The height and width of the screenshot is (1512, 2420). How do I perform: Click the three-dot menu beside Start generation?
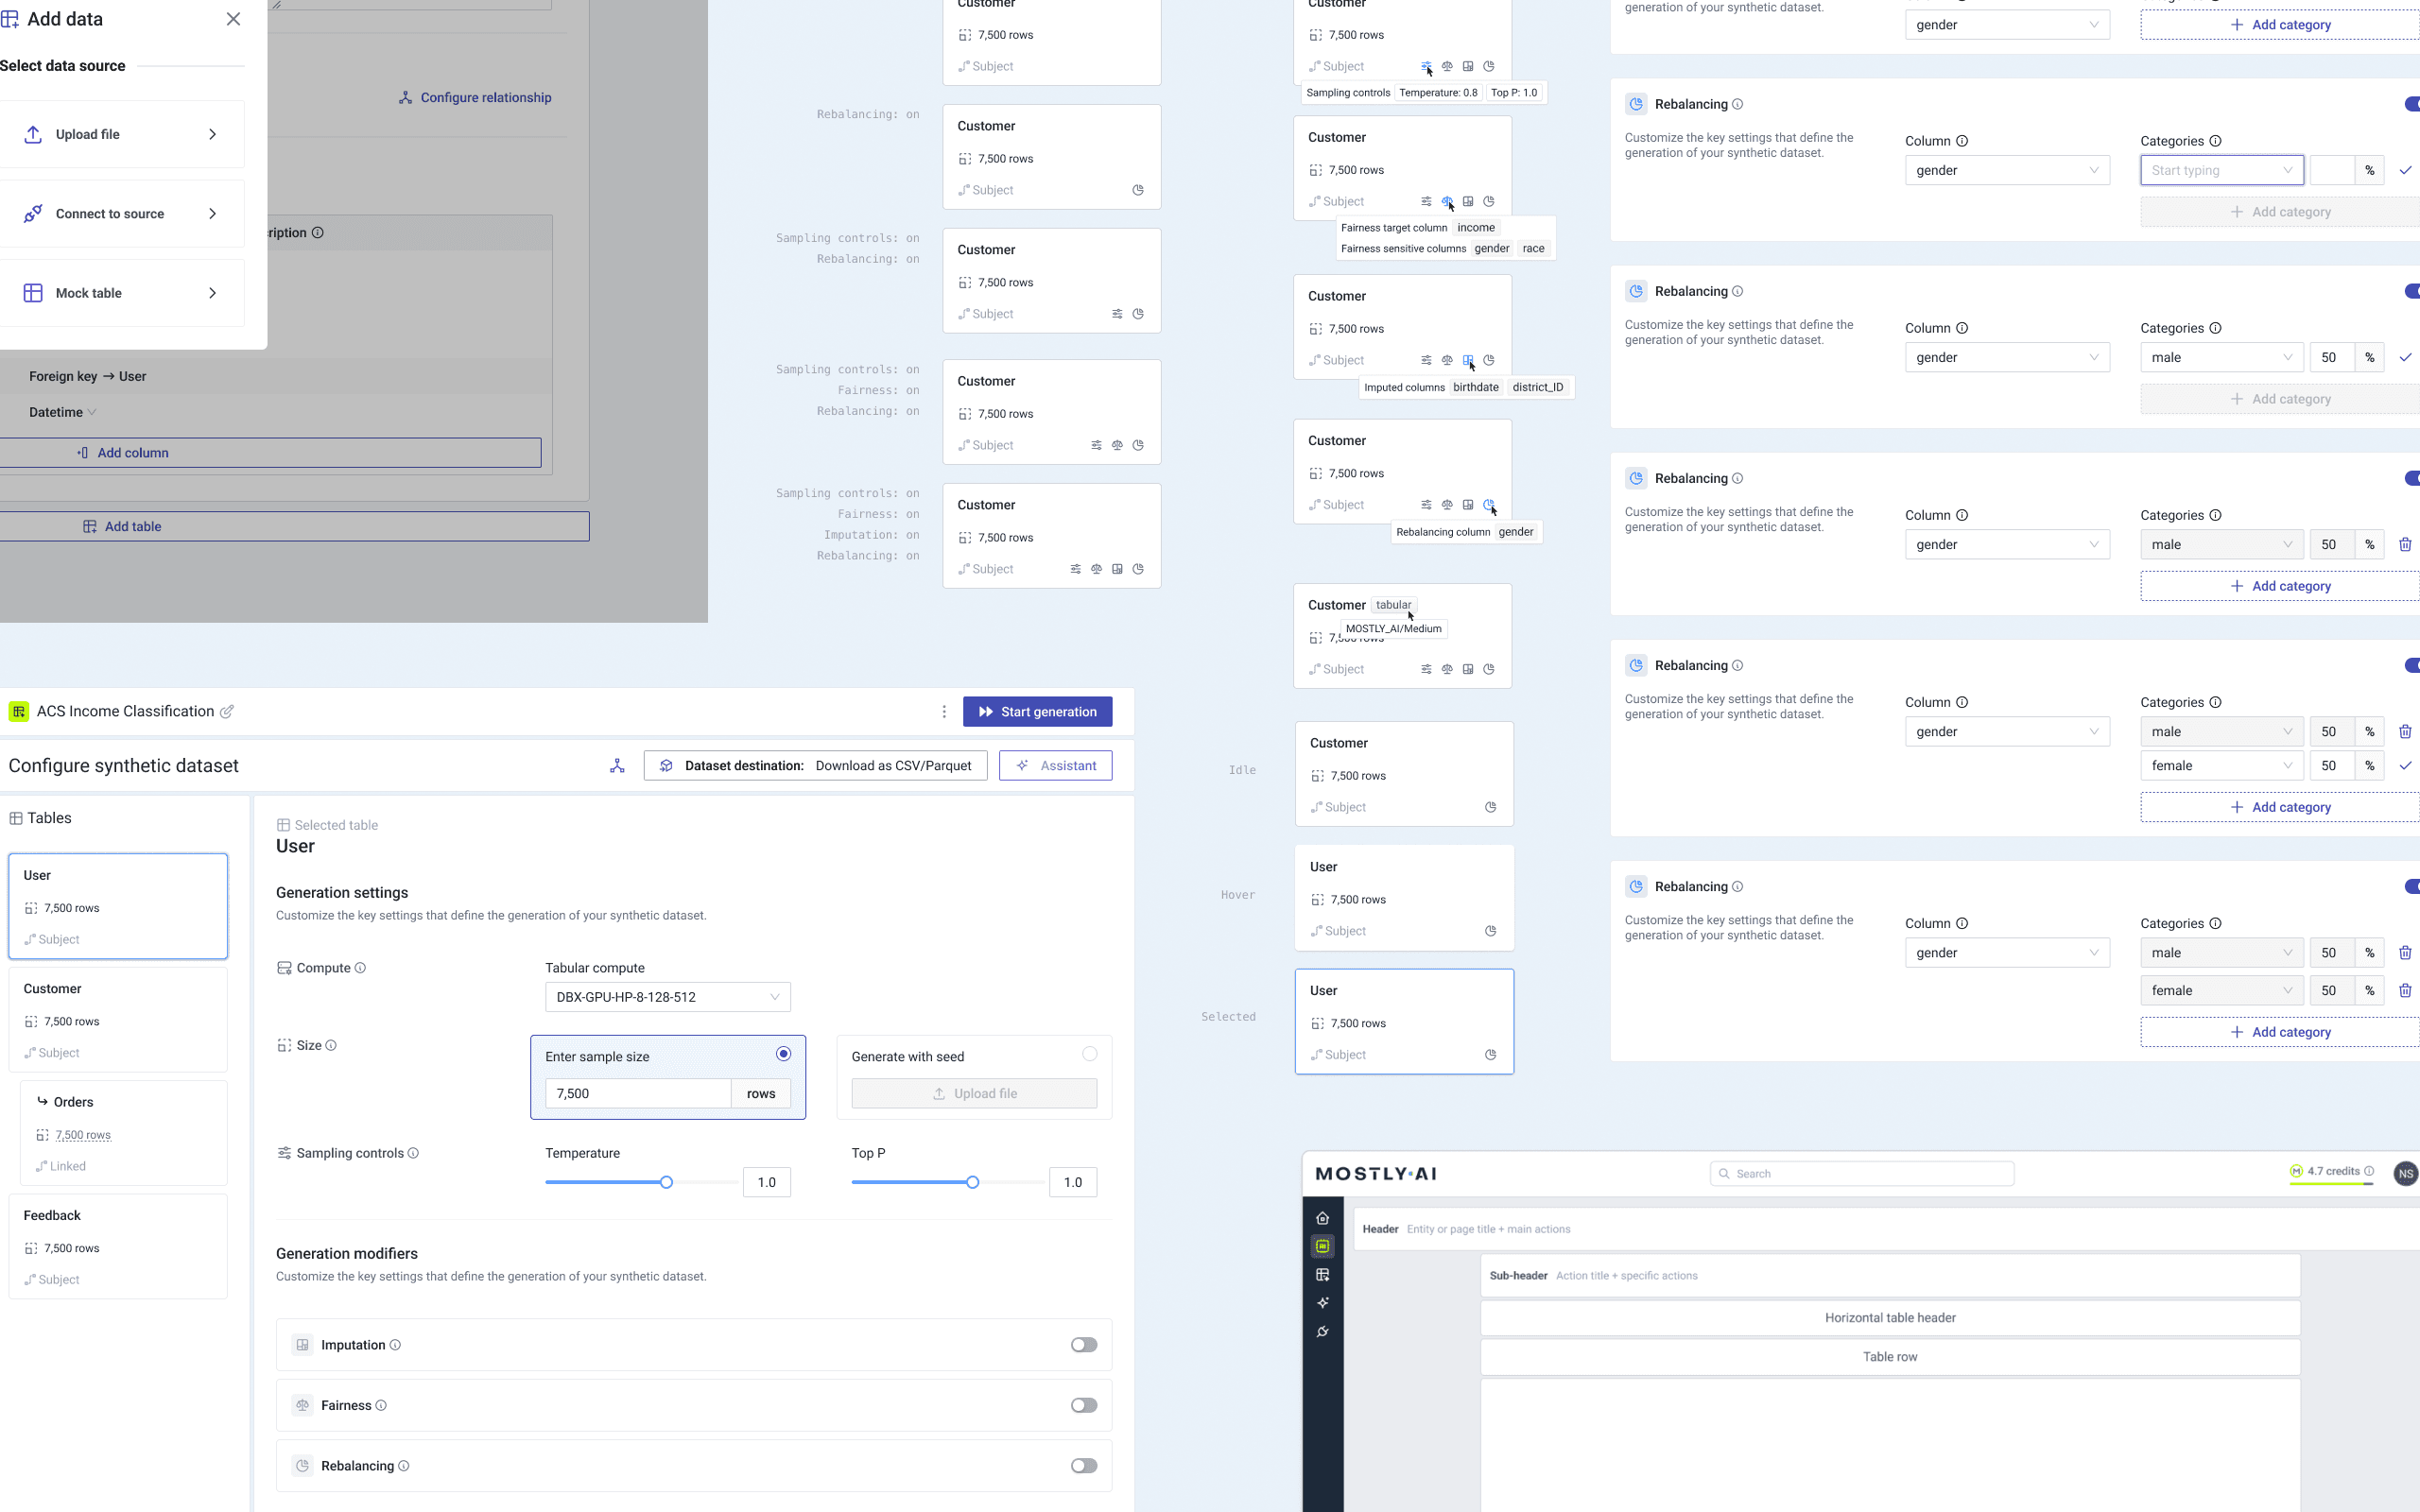943,712
